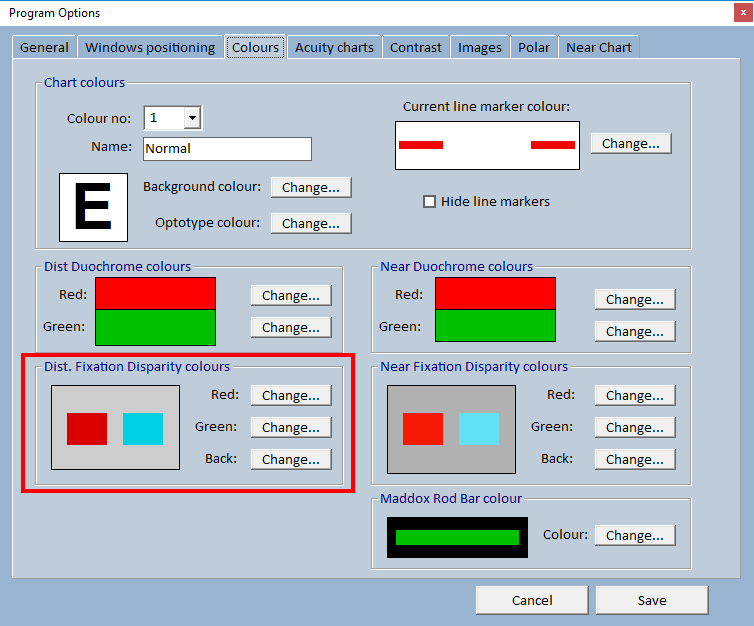Click the Dist Duochrome red colour swatch

click(x=156, y=294)
